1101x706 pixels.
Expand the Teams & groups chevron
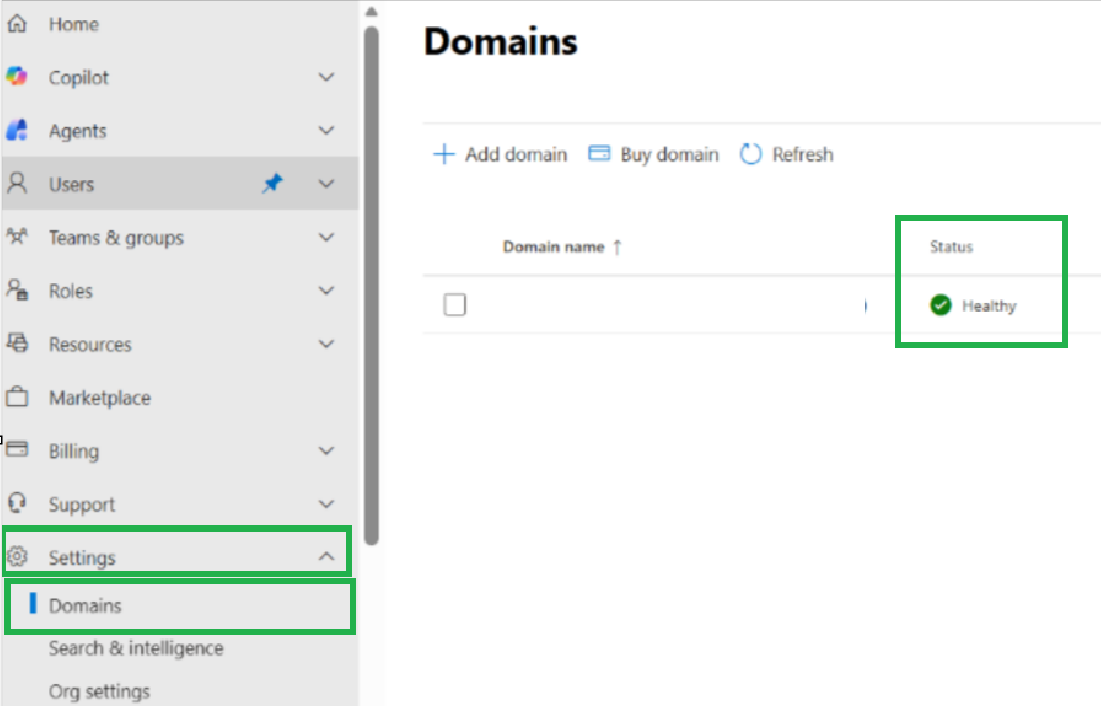[x=326, y=237]
